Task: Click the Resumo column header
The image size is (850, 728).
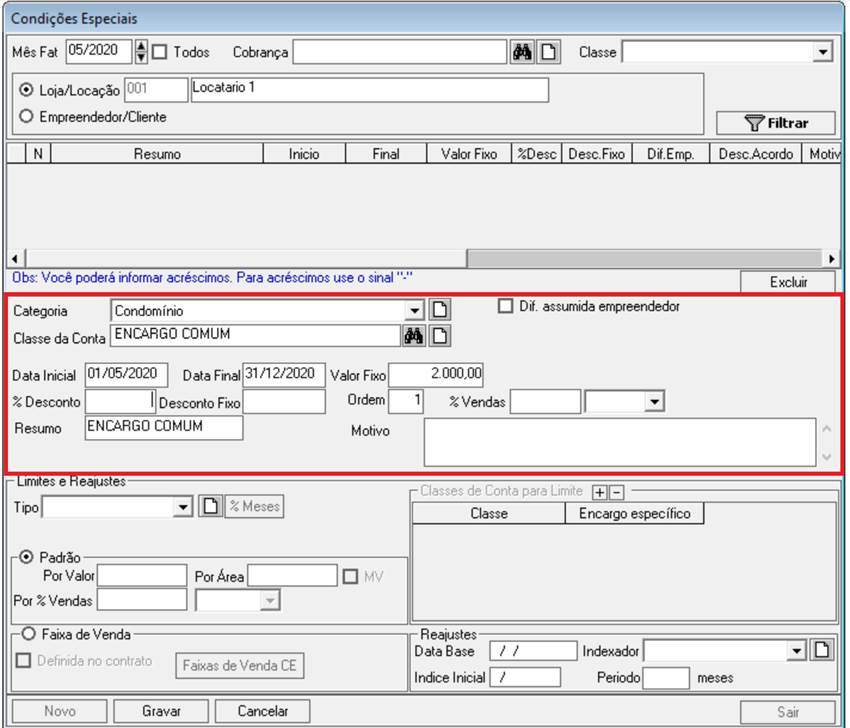Action: click(x=157, y=154)
